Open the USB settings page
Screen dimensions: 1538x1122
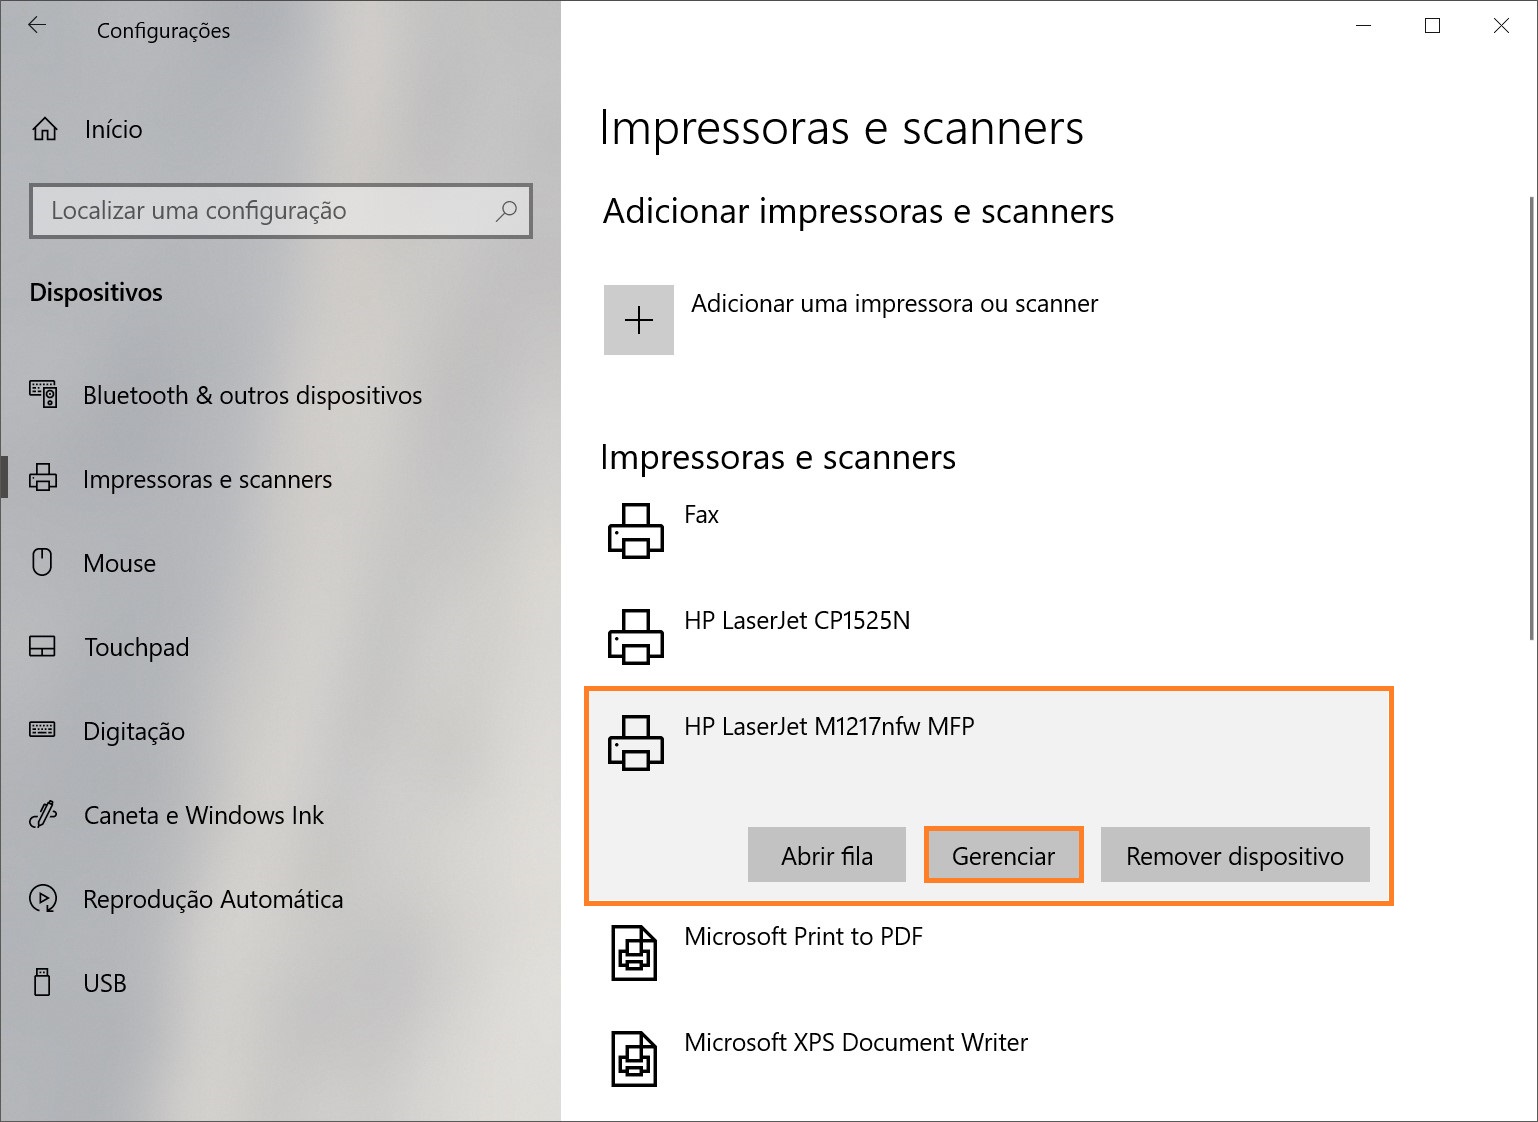click(105, 983)
